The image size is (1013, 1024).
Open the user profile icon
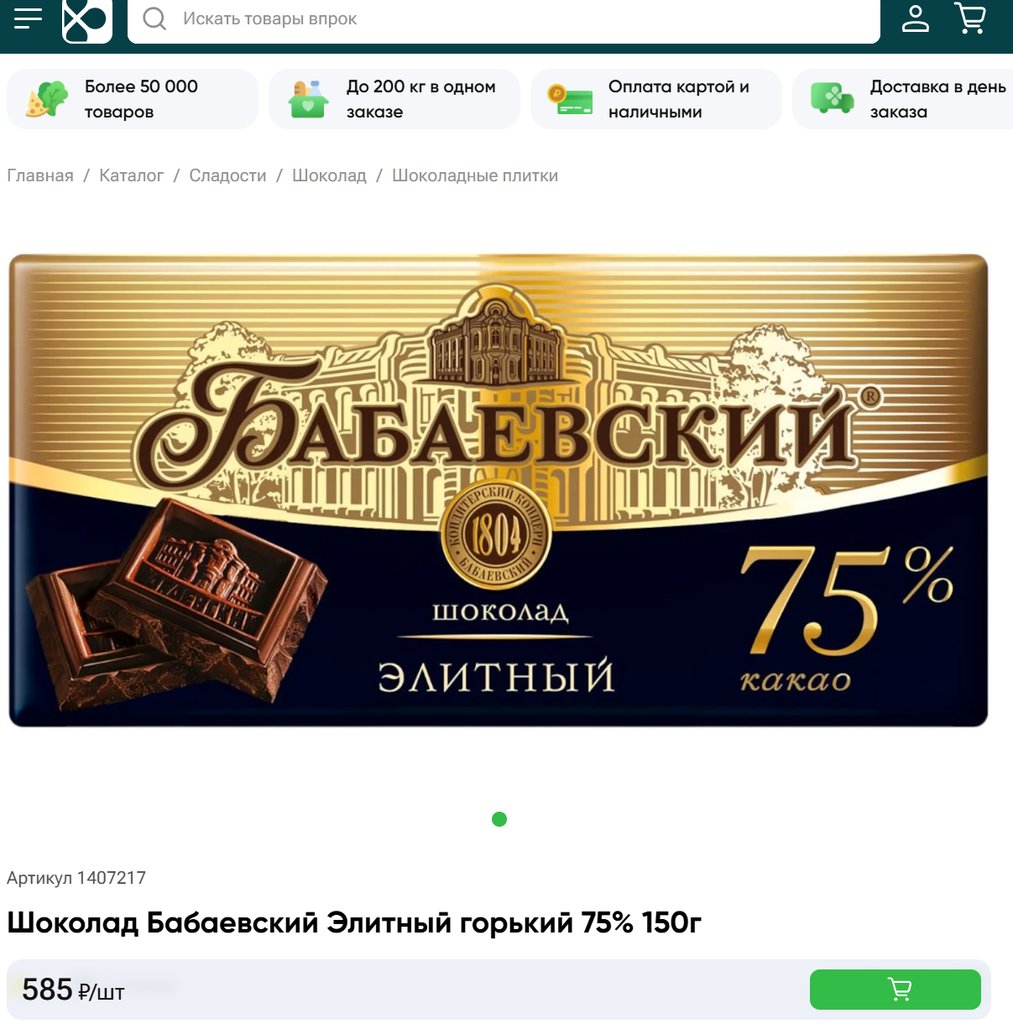pyautogui.click(x=915, y=18)
